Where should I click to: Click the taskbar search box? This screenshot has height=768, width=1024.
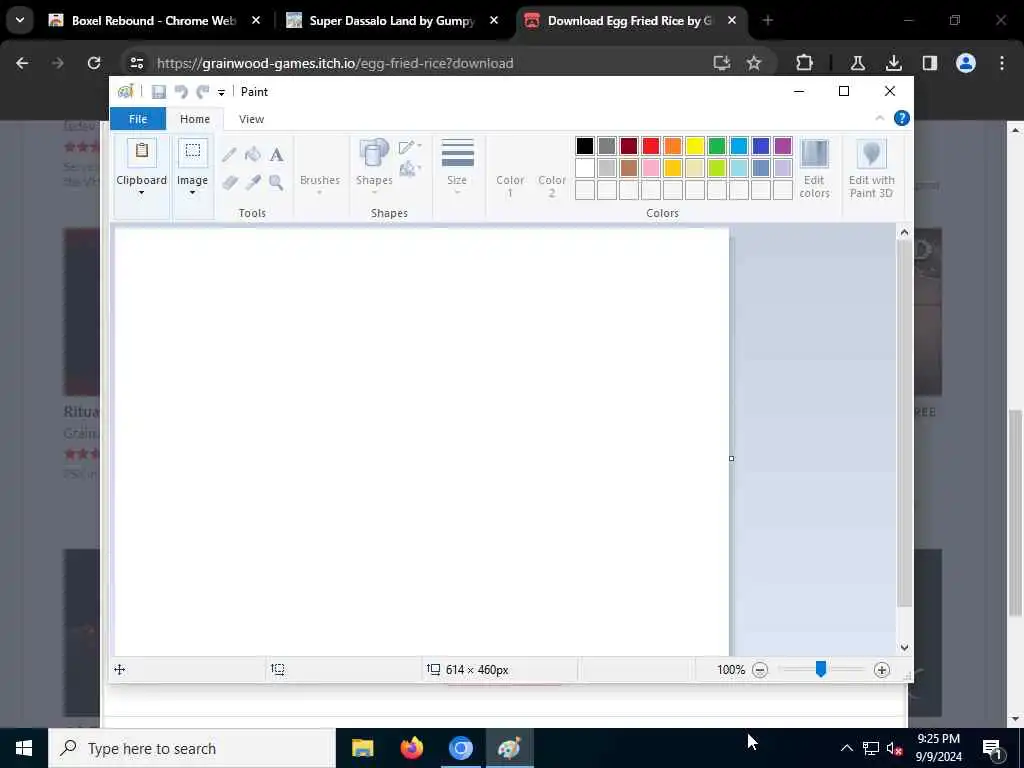(191, 748)
